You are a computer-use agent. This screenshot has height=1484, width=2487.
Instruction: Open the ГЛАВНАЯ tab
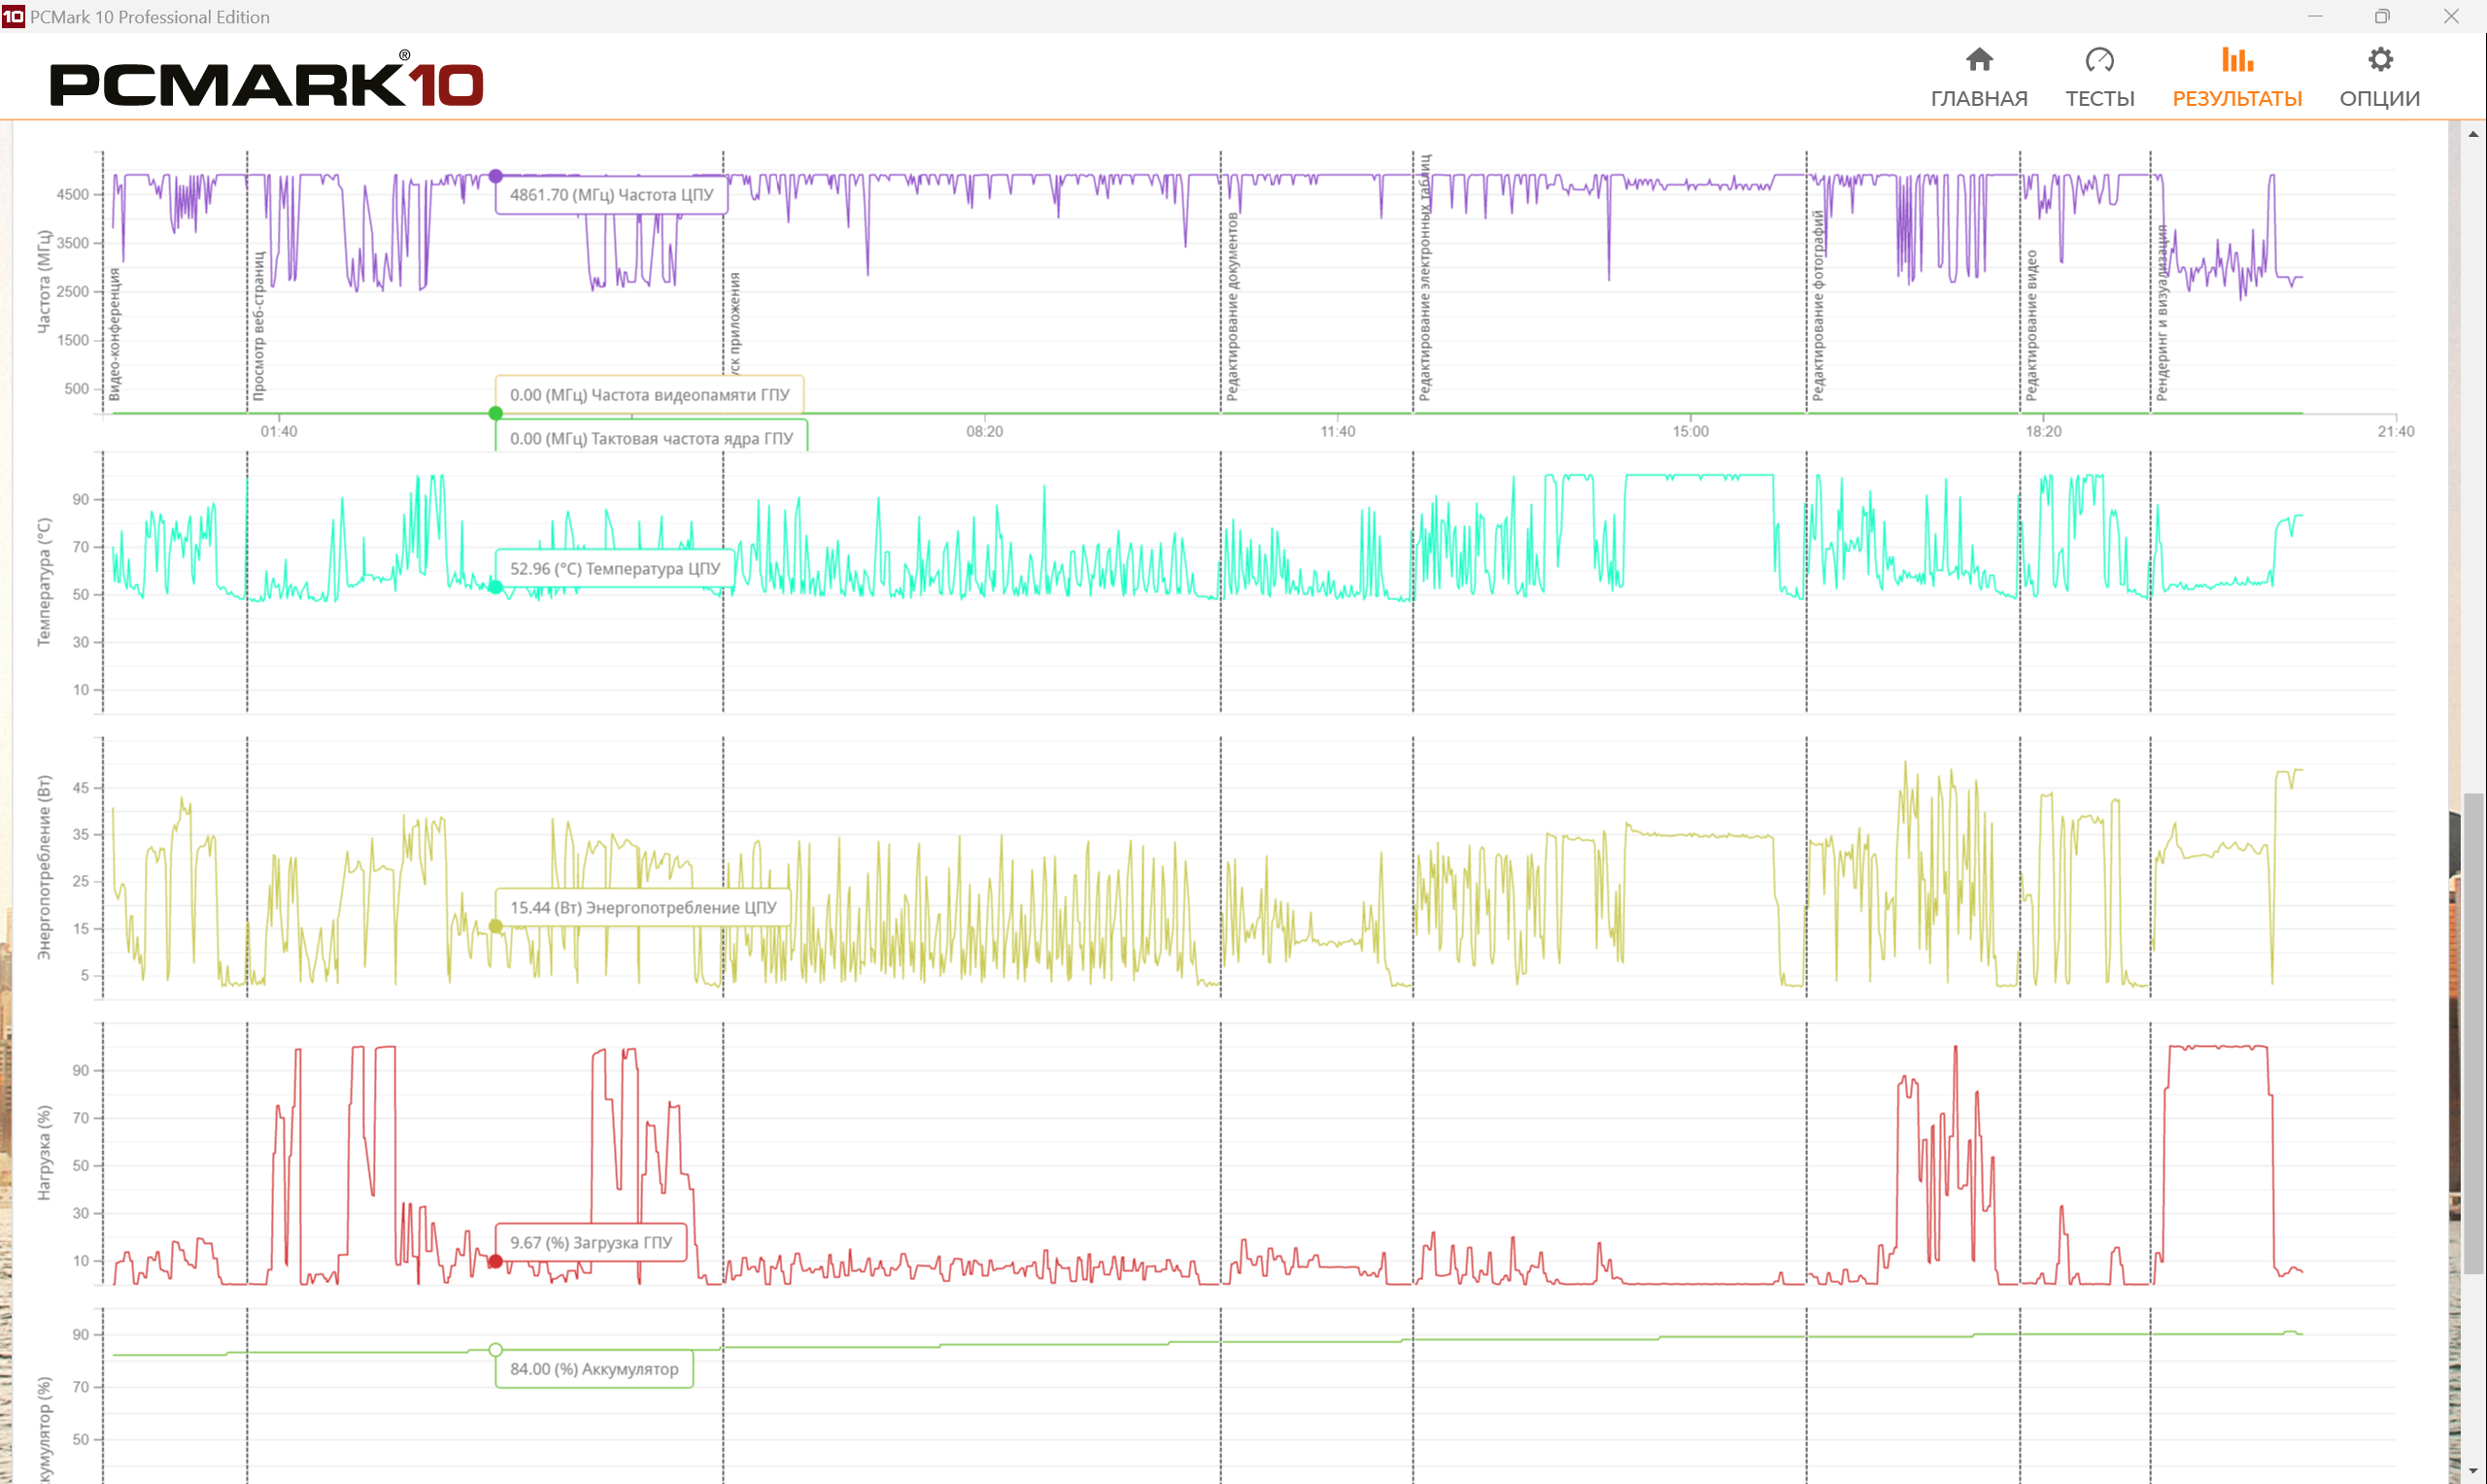(1978, 98)
